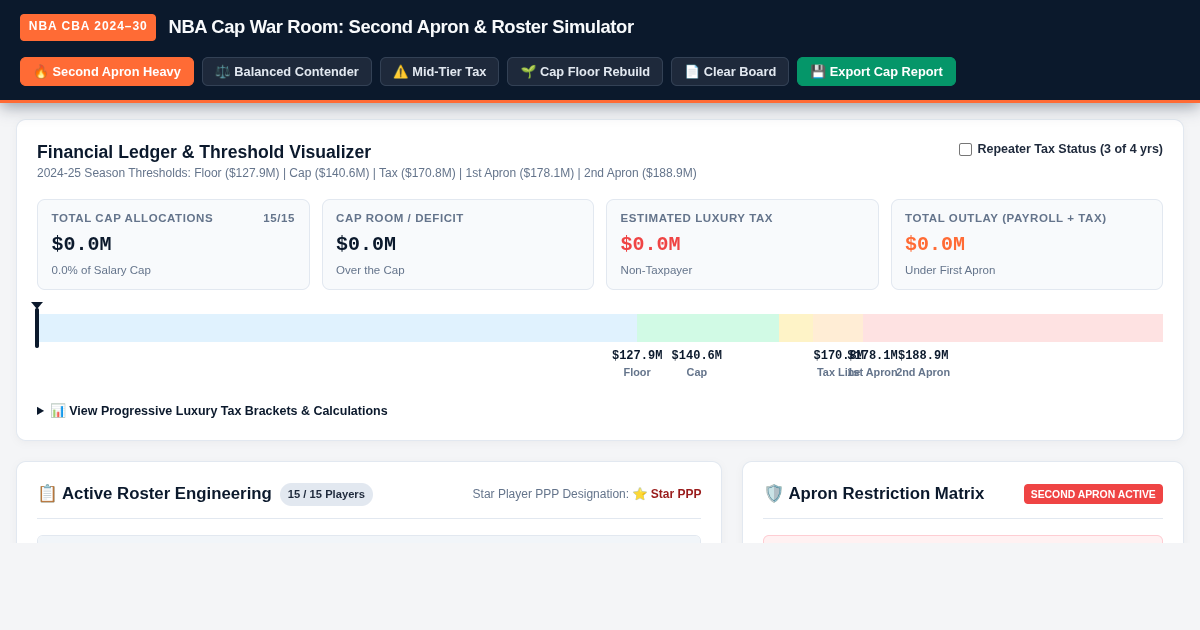
Task: Click the Active Roster Engineering heading
Action: coord(155,494)
